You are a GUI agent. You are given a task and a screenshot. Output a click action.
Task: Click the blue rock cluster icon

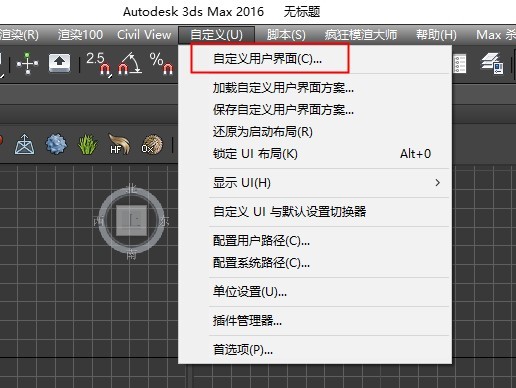pos(56,144)
